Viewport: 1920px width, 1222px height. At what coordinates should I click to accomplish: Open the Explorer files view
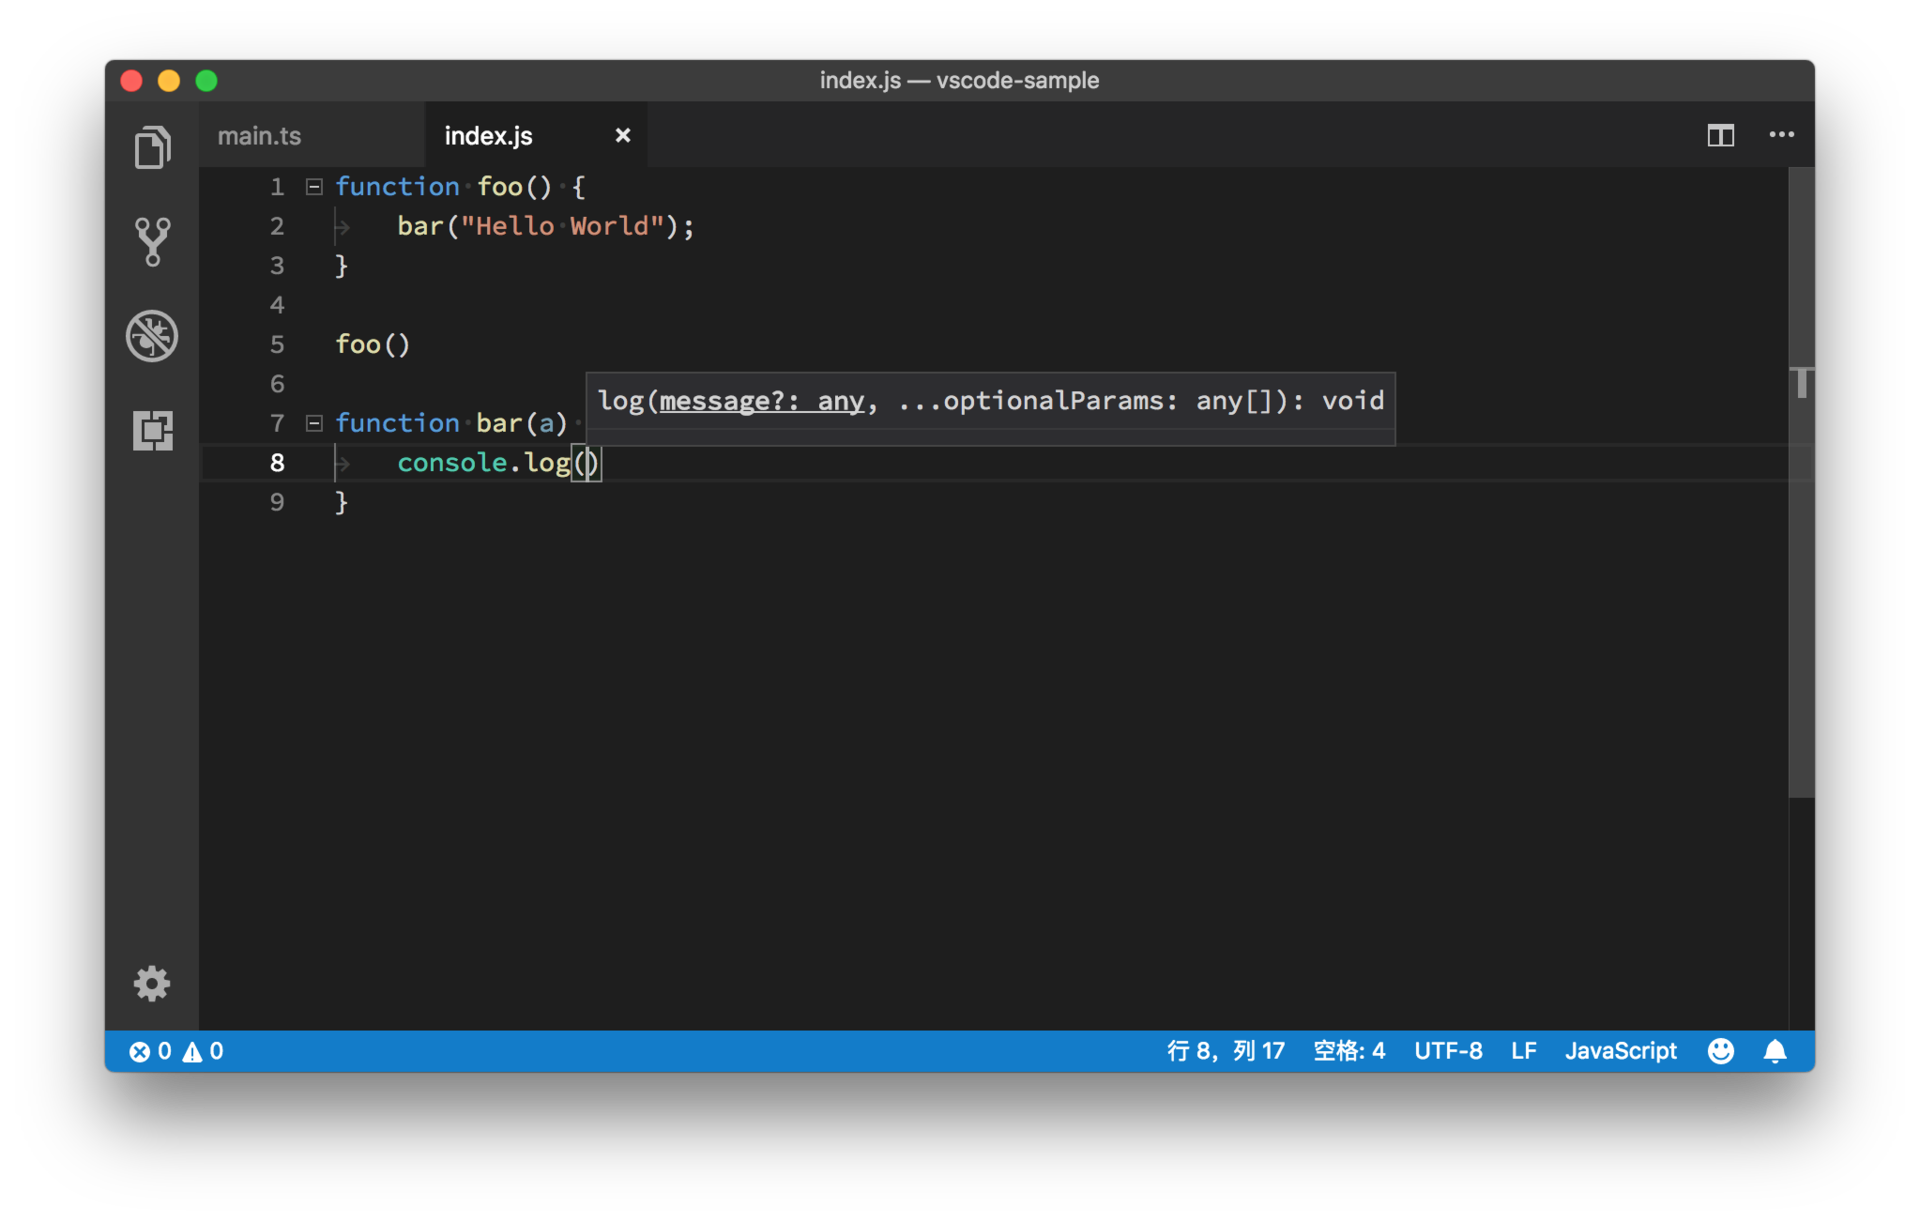coord(152,148)
